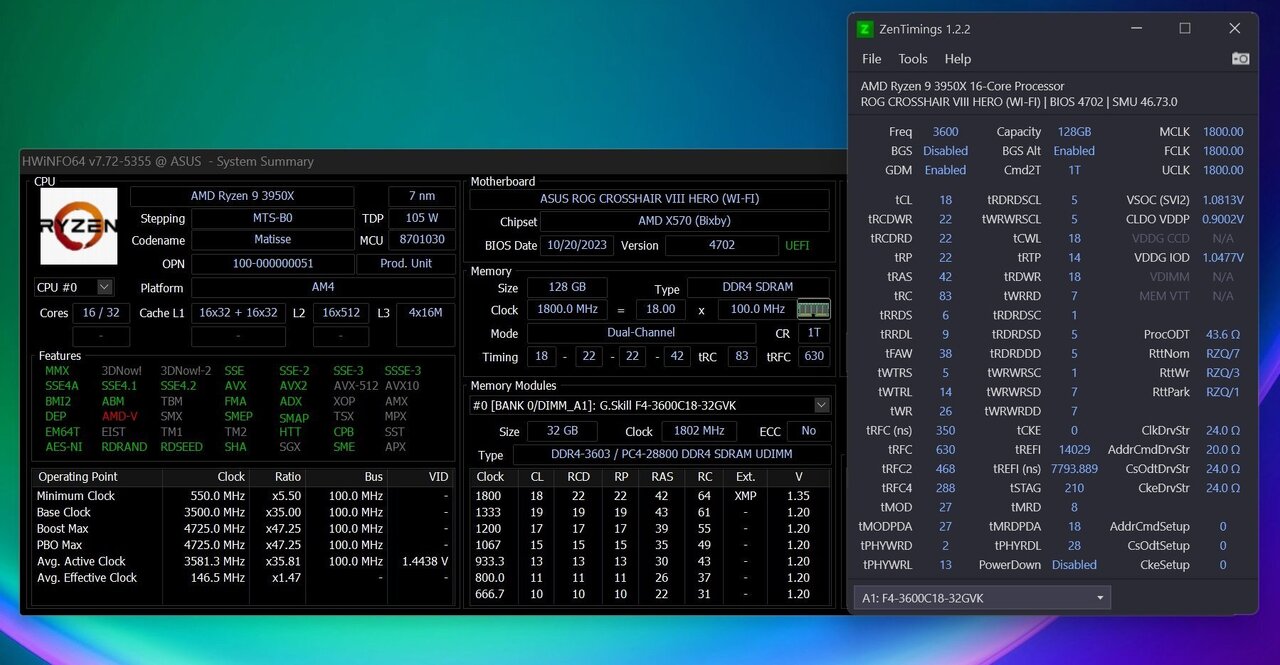Open the File menu in ZenTimings
This screenshot has height=665, width=1280.
click(x=872, y=59)
